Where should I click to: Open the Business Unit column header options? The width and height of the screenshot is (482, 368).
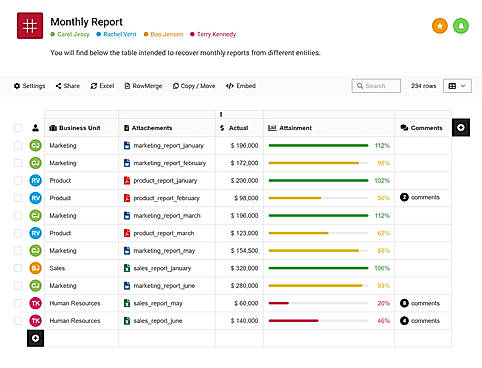tap(75, 128)
